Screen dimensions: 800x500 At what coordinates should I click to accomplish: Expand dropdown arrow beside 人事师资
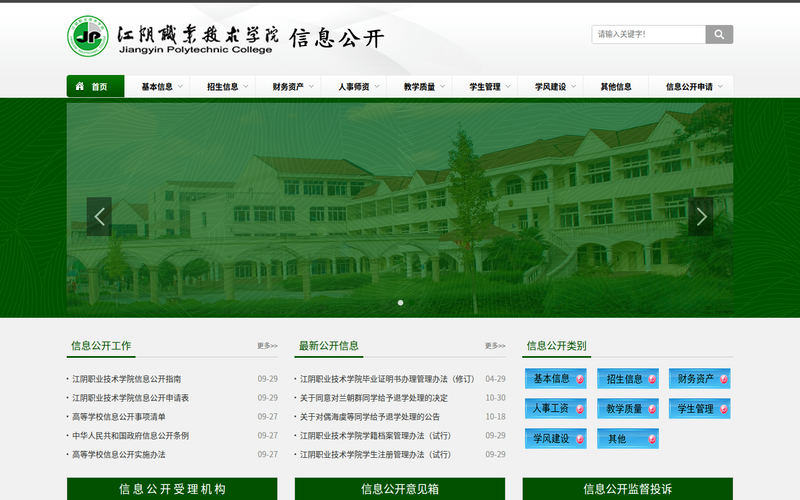(x=377, y=87)
